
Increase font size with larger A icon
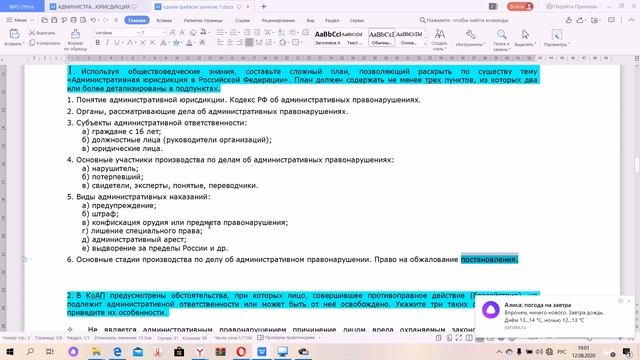tap(173, 32)
